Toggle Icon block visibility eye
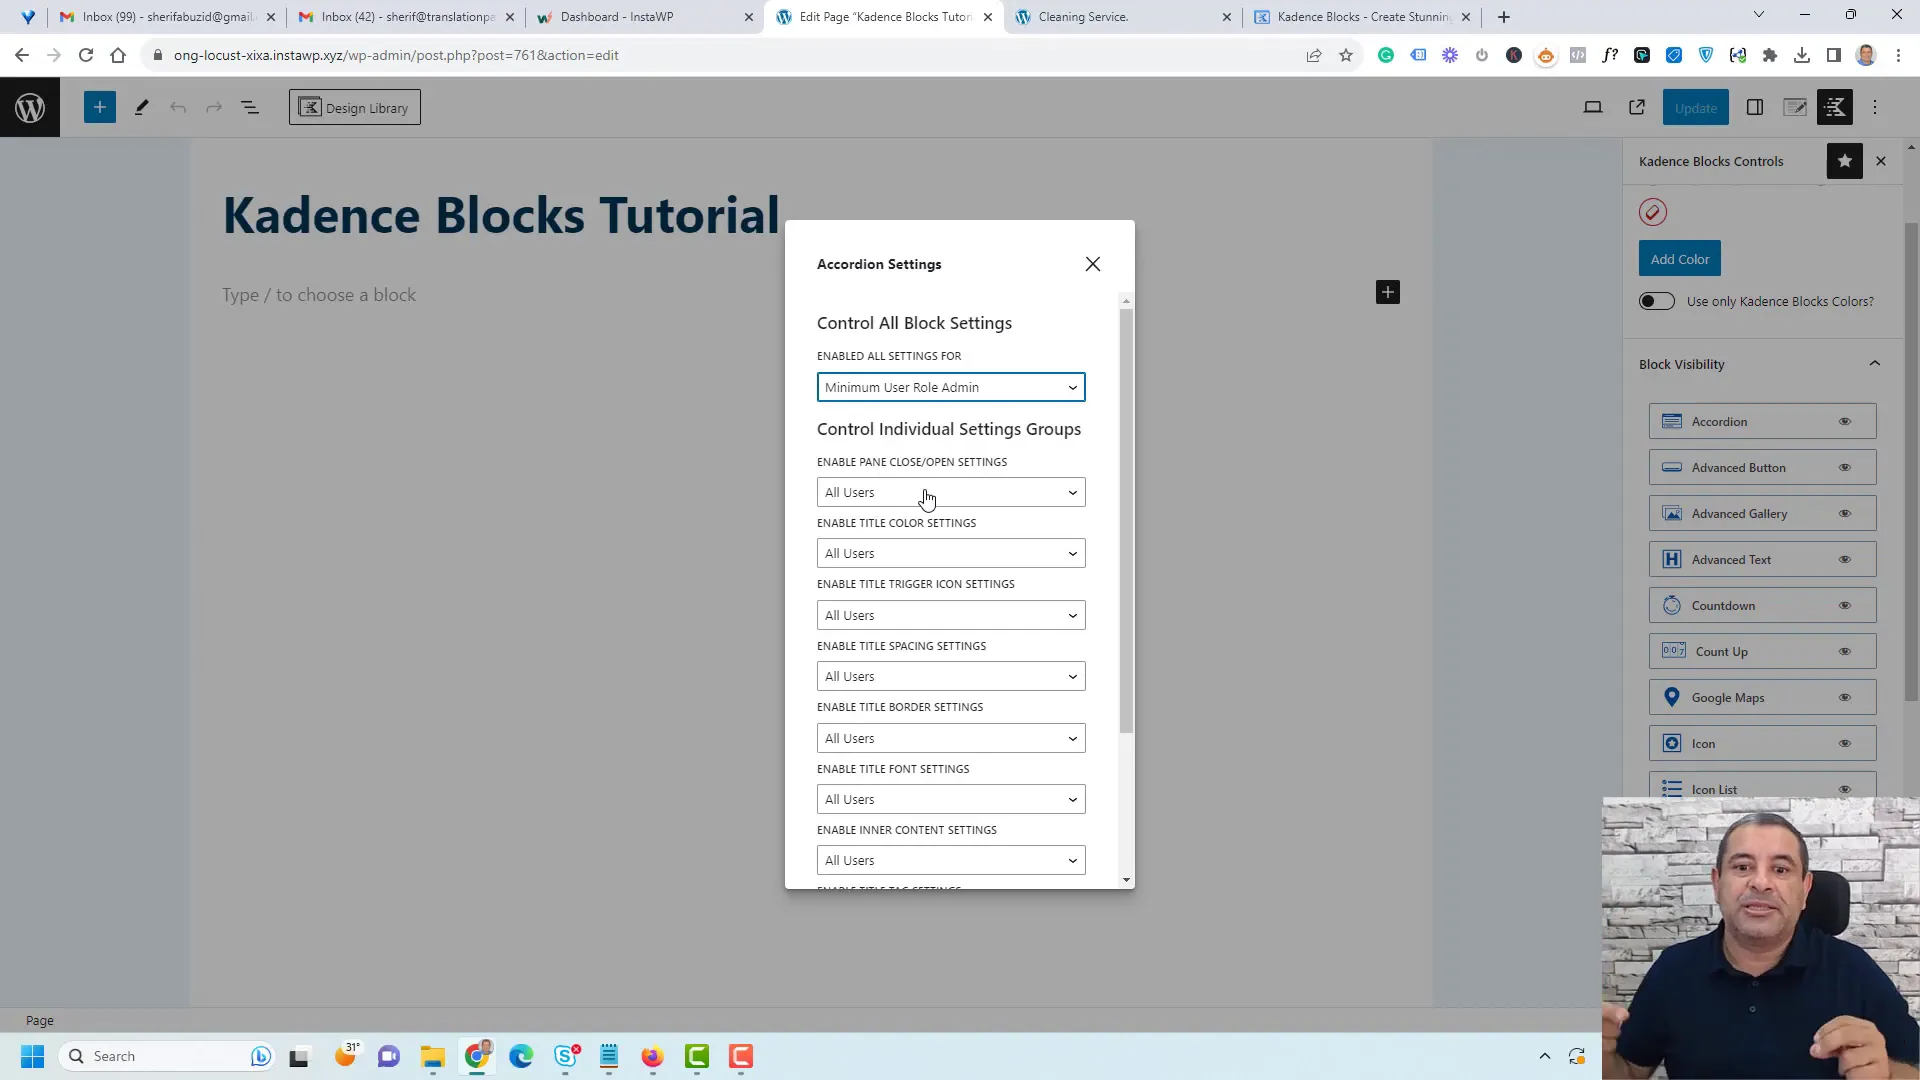This screenshot has height=1080, width=1920. click(x=1845, y=743)
